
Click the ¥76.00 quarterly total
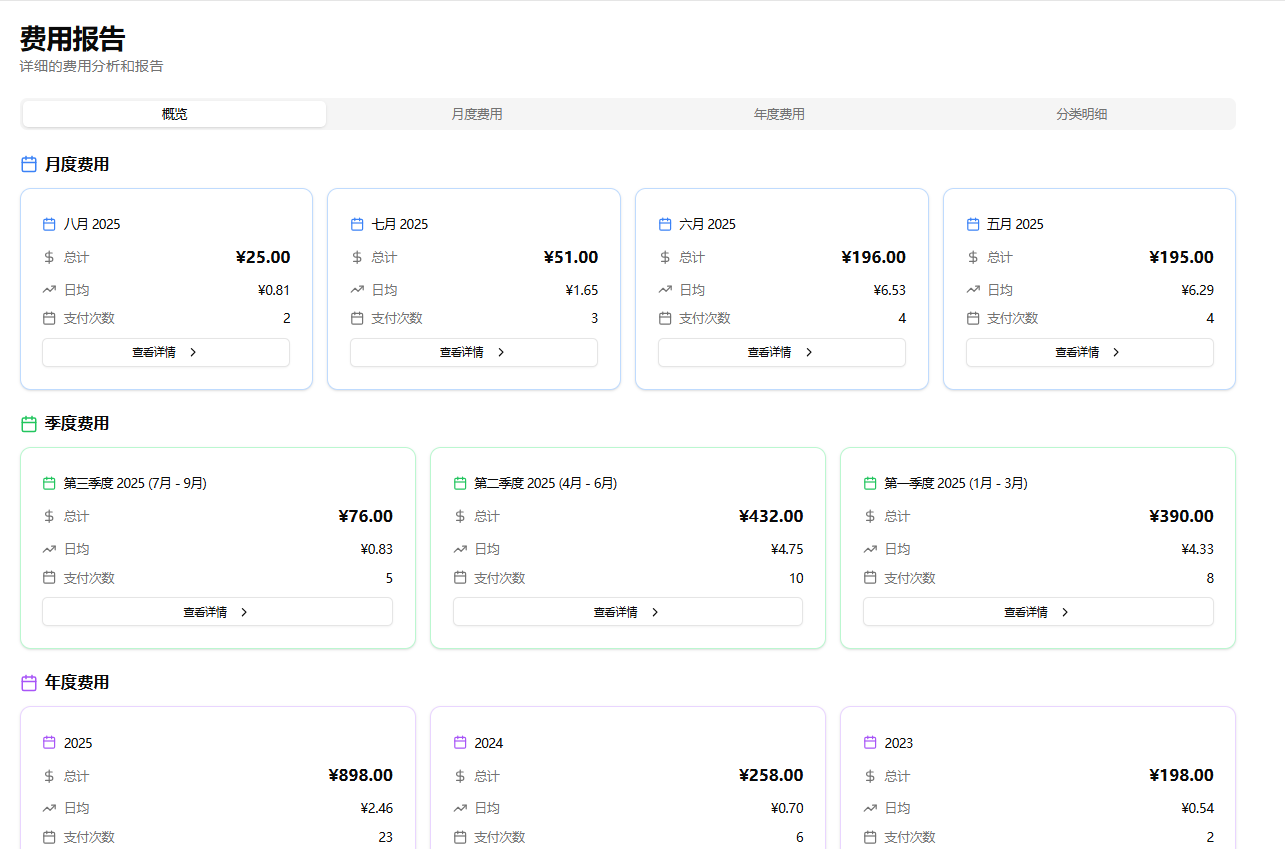coord(366,516)
